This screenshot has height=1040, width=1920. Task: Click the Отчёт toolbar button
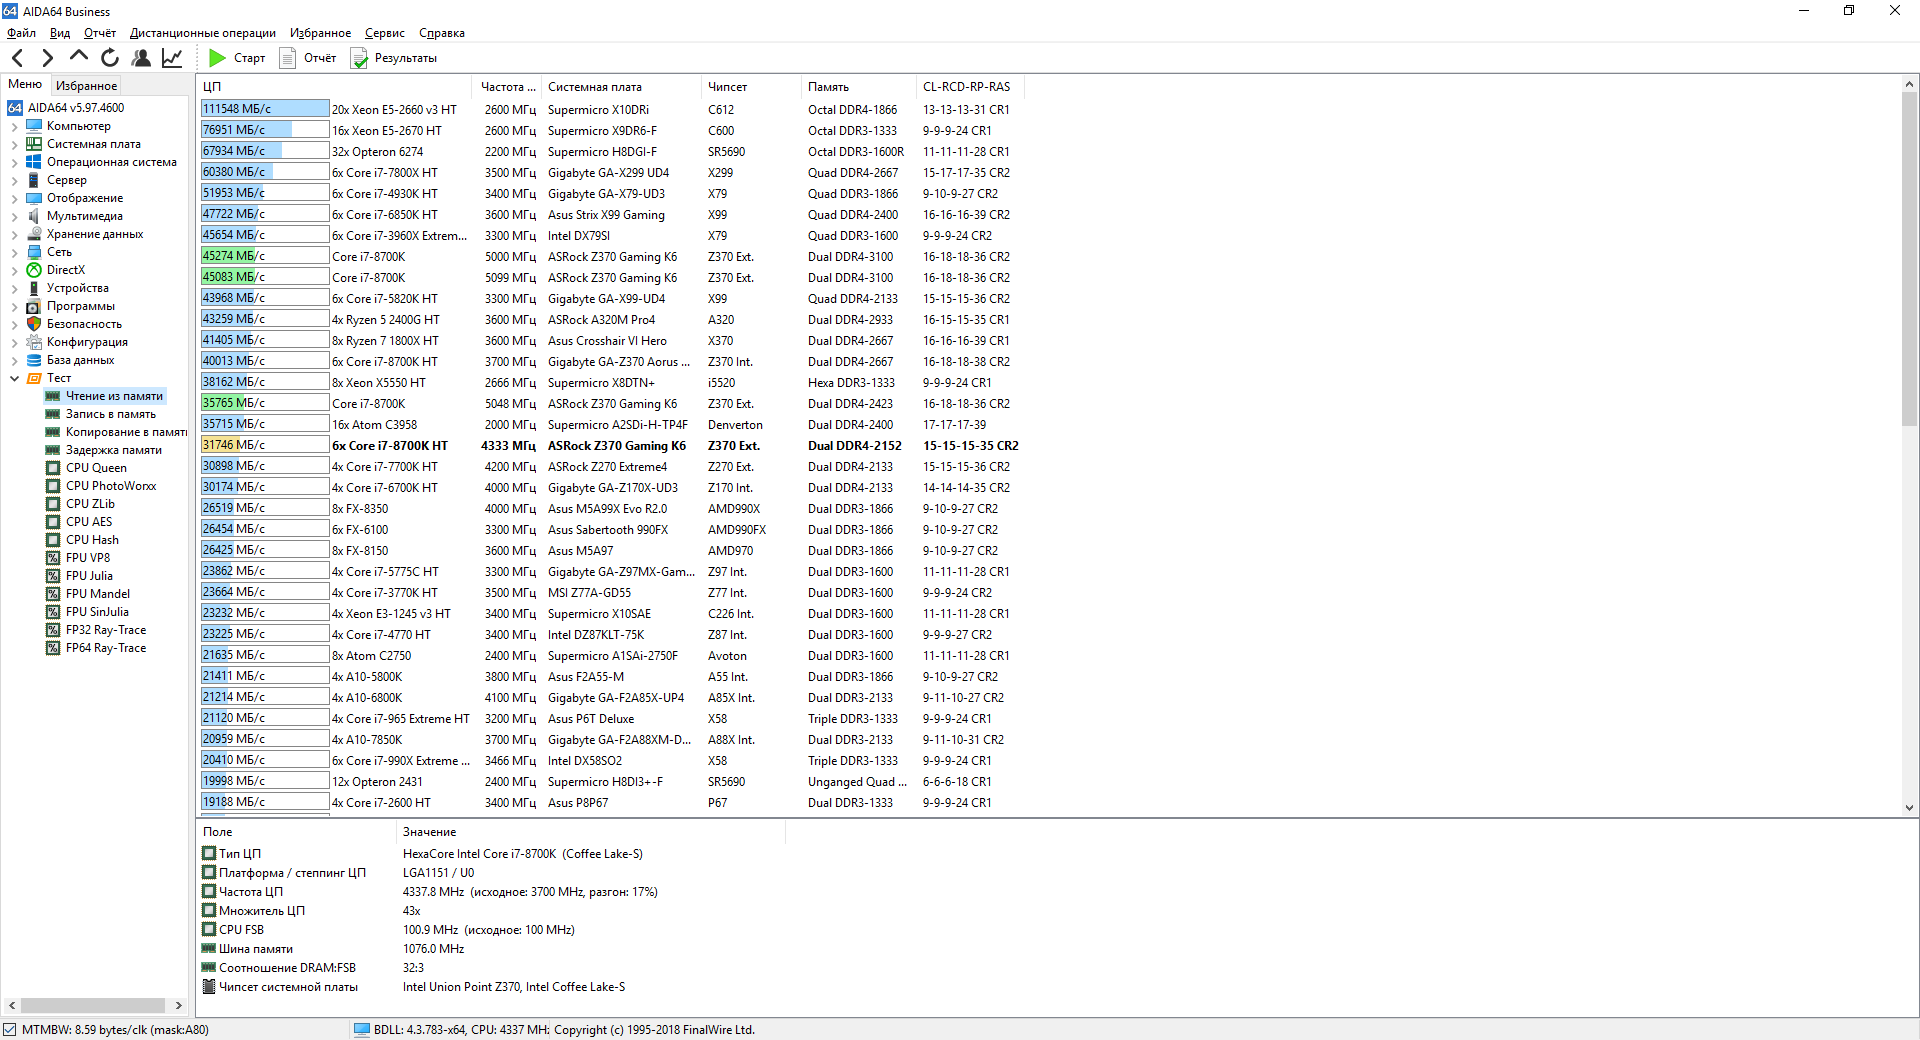(308, 58)
